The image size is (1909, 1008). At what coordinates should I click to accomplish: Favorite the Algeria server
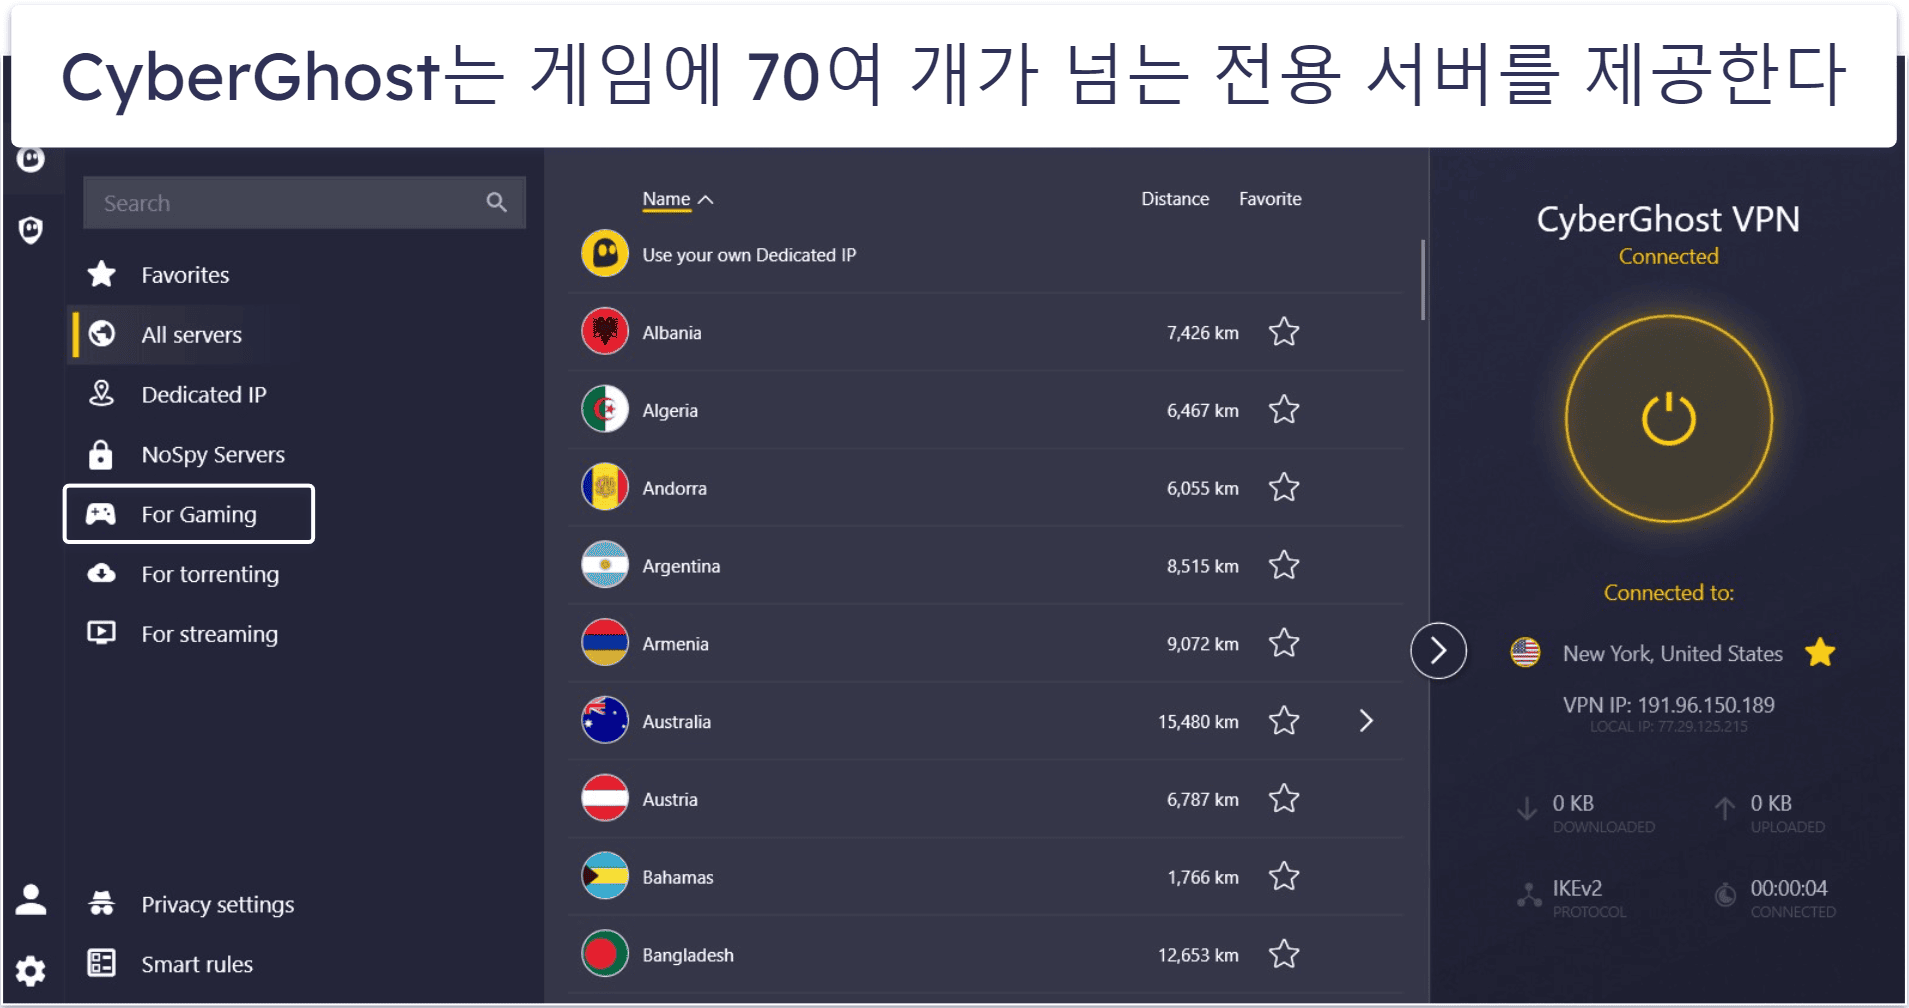[1284, 410]
